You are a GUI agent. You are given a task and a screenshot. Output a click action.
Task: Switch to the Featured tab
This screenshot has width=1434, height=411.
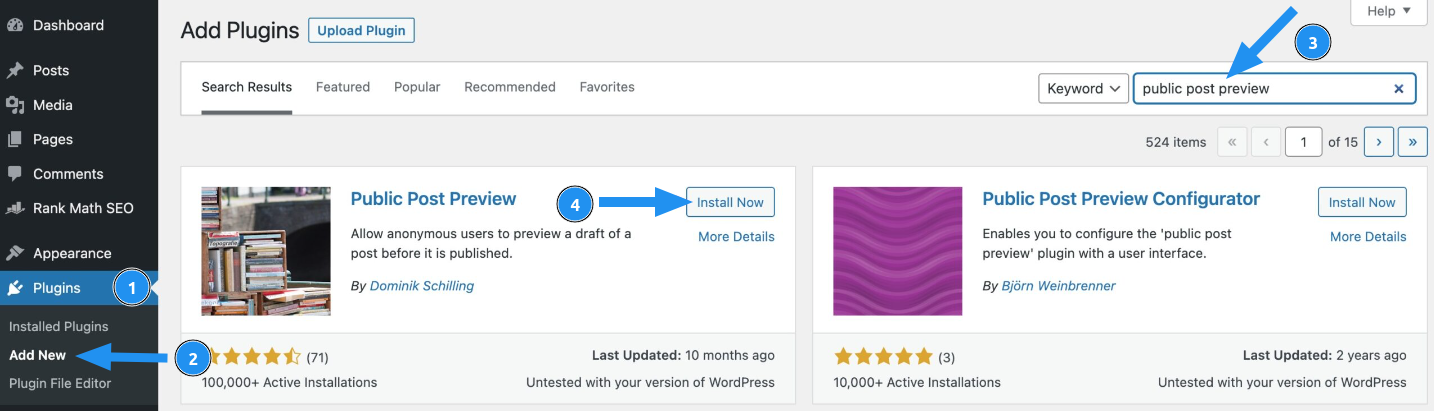point(343,87)
